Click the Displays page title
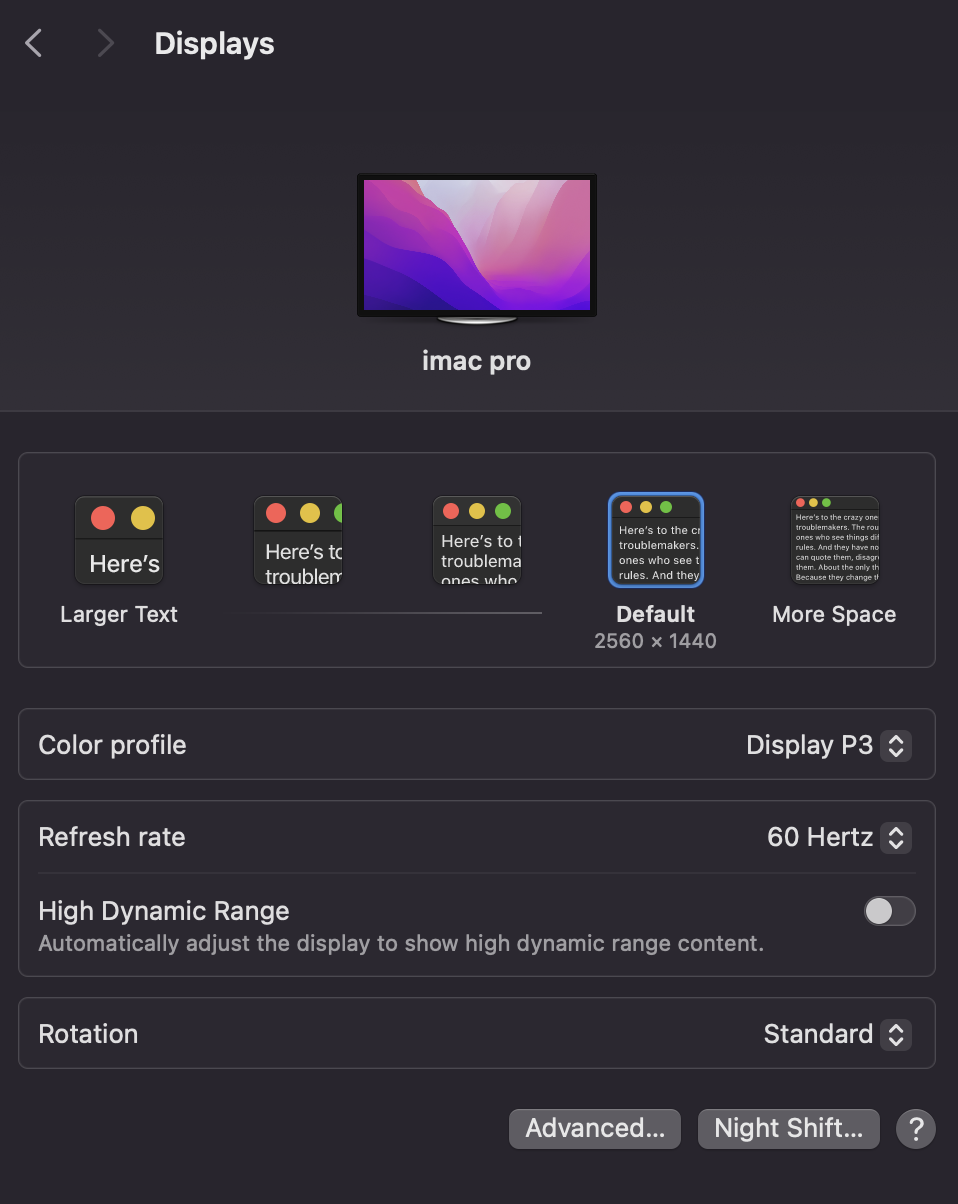958x1204 pixels. point(214,44)
